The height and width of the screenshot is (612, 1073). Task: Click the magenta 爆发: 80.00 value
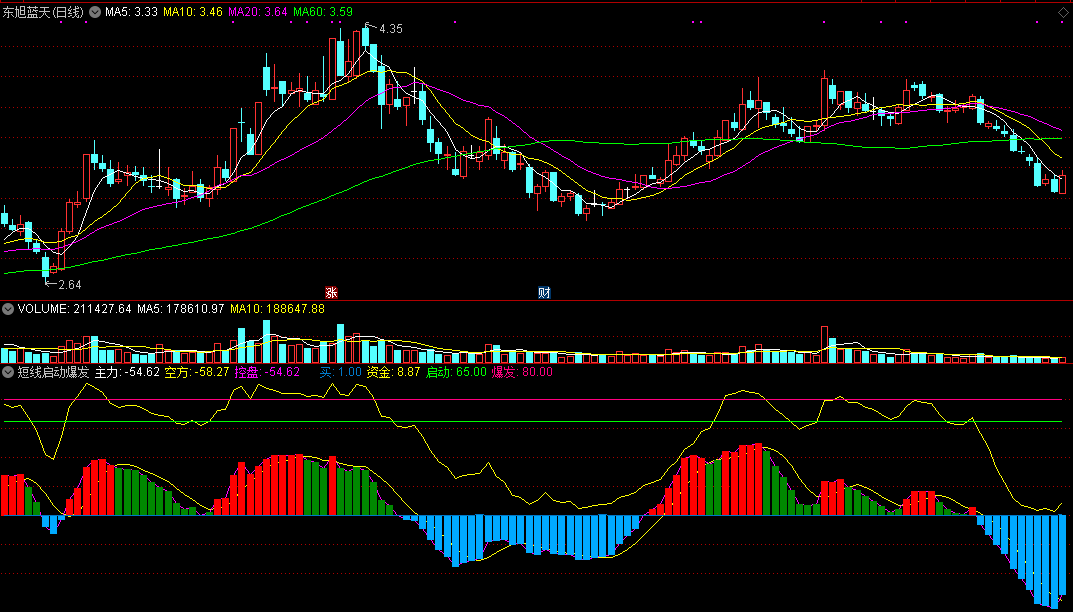coord(522,372)
